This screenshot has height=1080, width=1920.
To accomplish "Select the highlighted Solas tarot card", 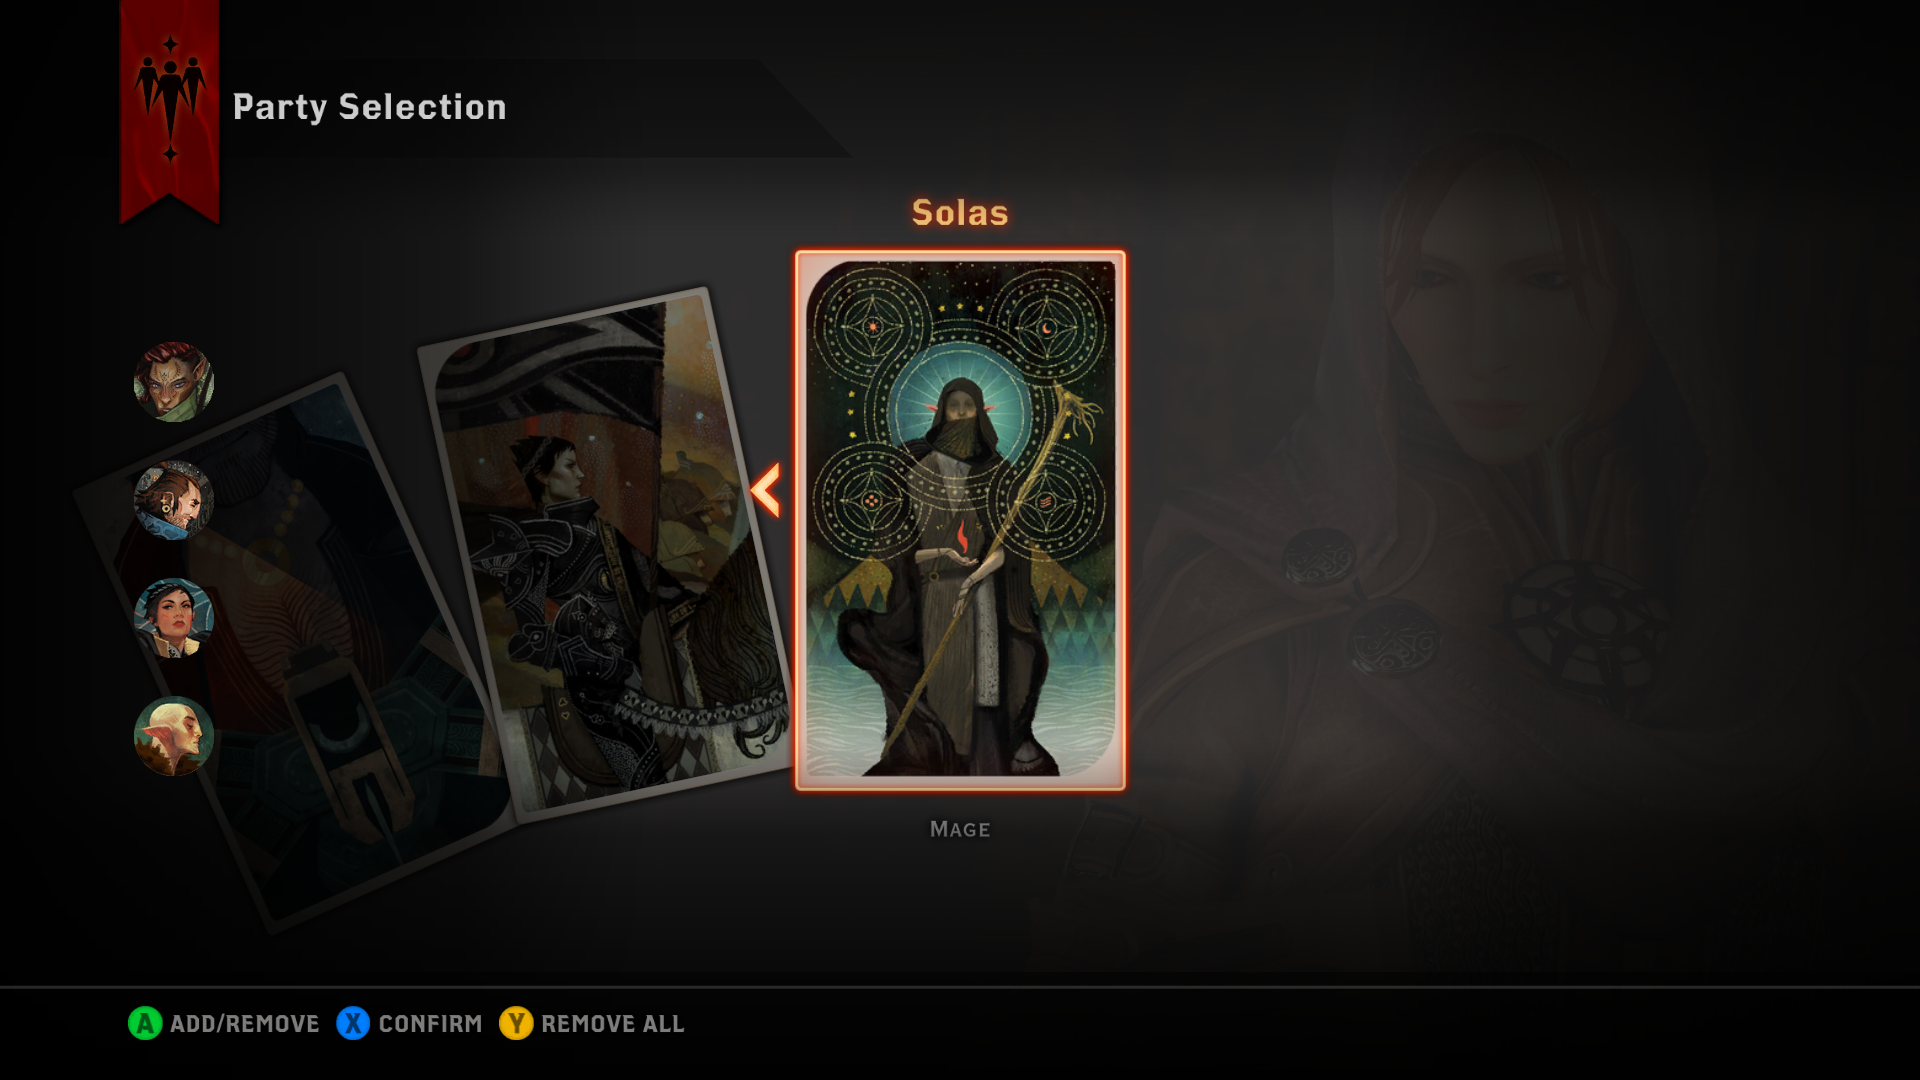I will (960, 520).
